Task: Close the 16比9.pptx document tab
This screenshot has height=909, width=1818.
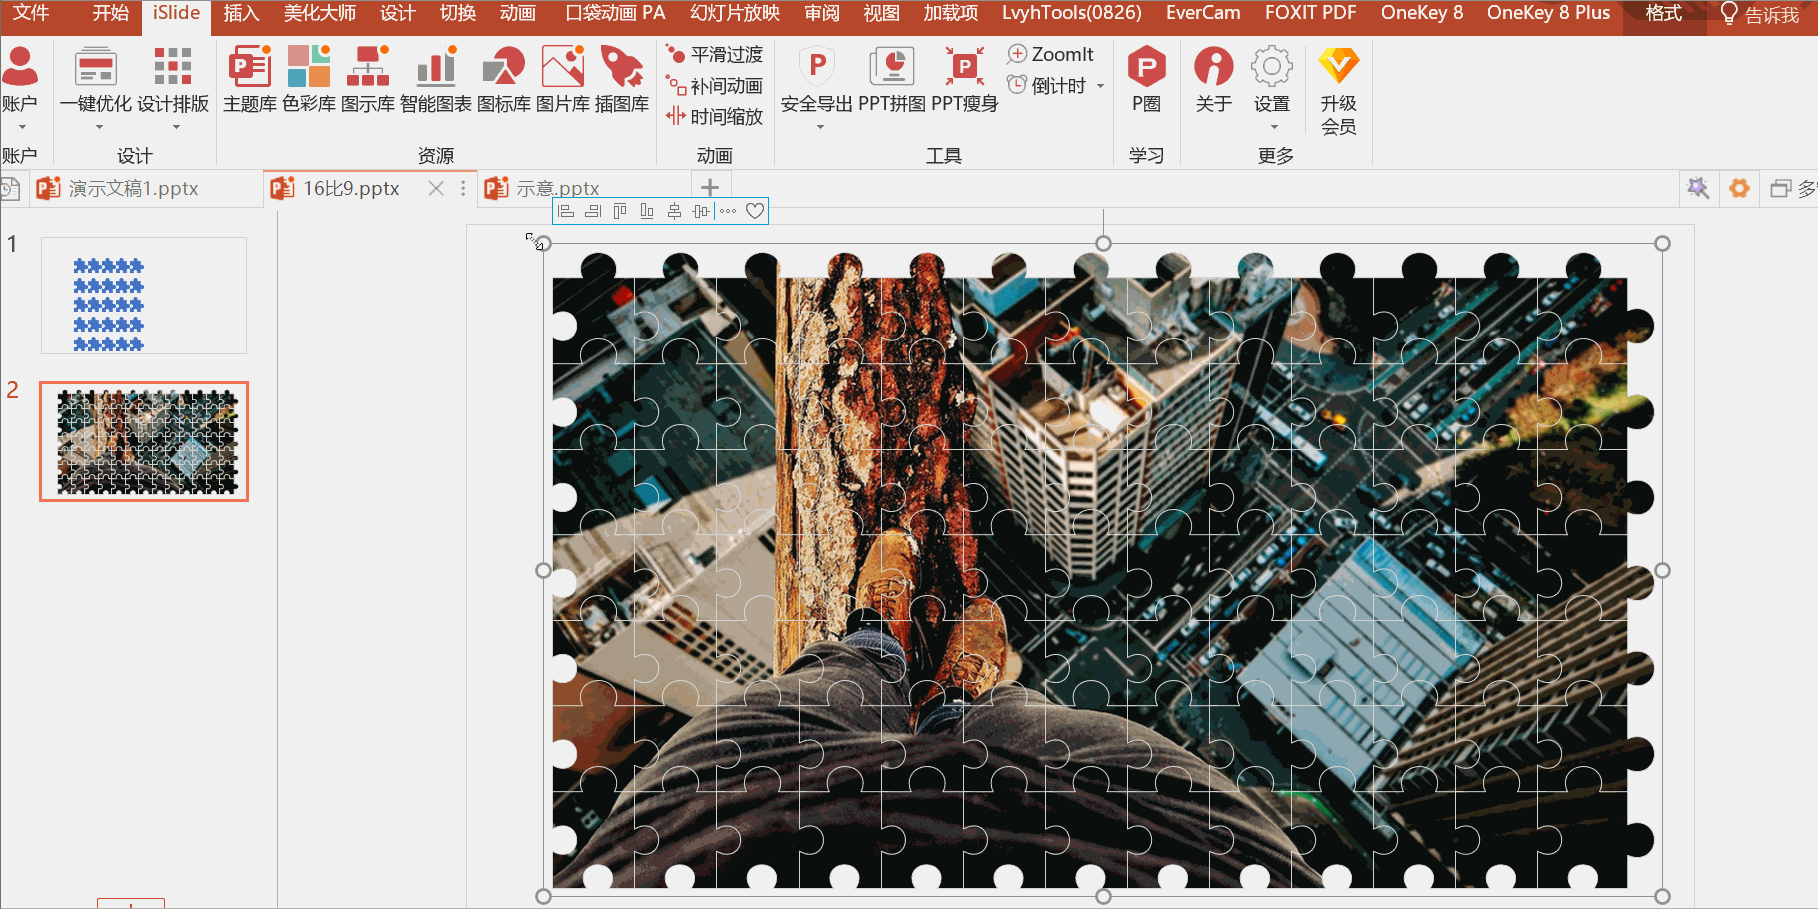Action: pyautogui.click(x=436, y=188)
